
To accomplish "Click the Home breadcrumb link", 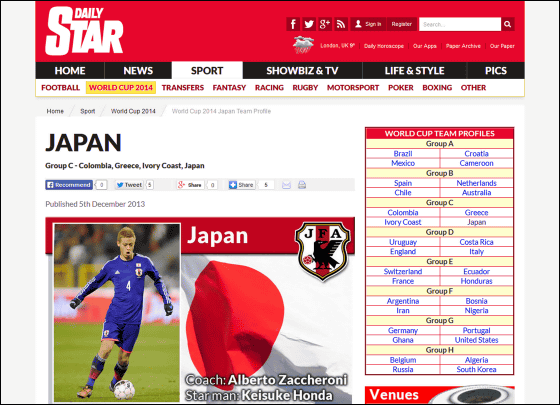I will pyautogui.click(x=55, y=111).
